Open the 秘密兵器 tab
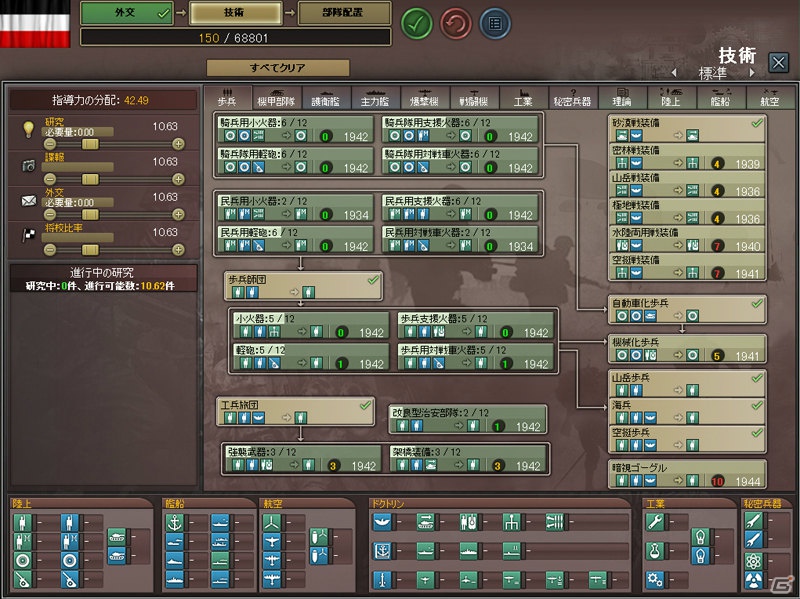 [572, 97]
